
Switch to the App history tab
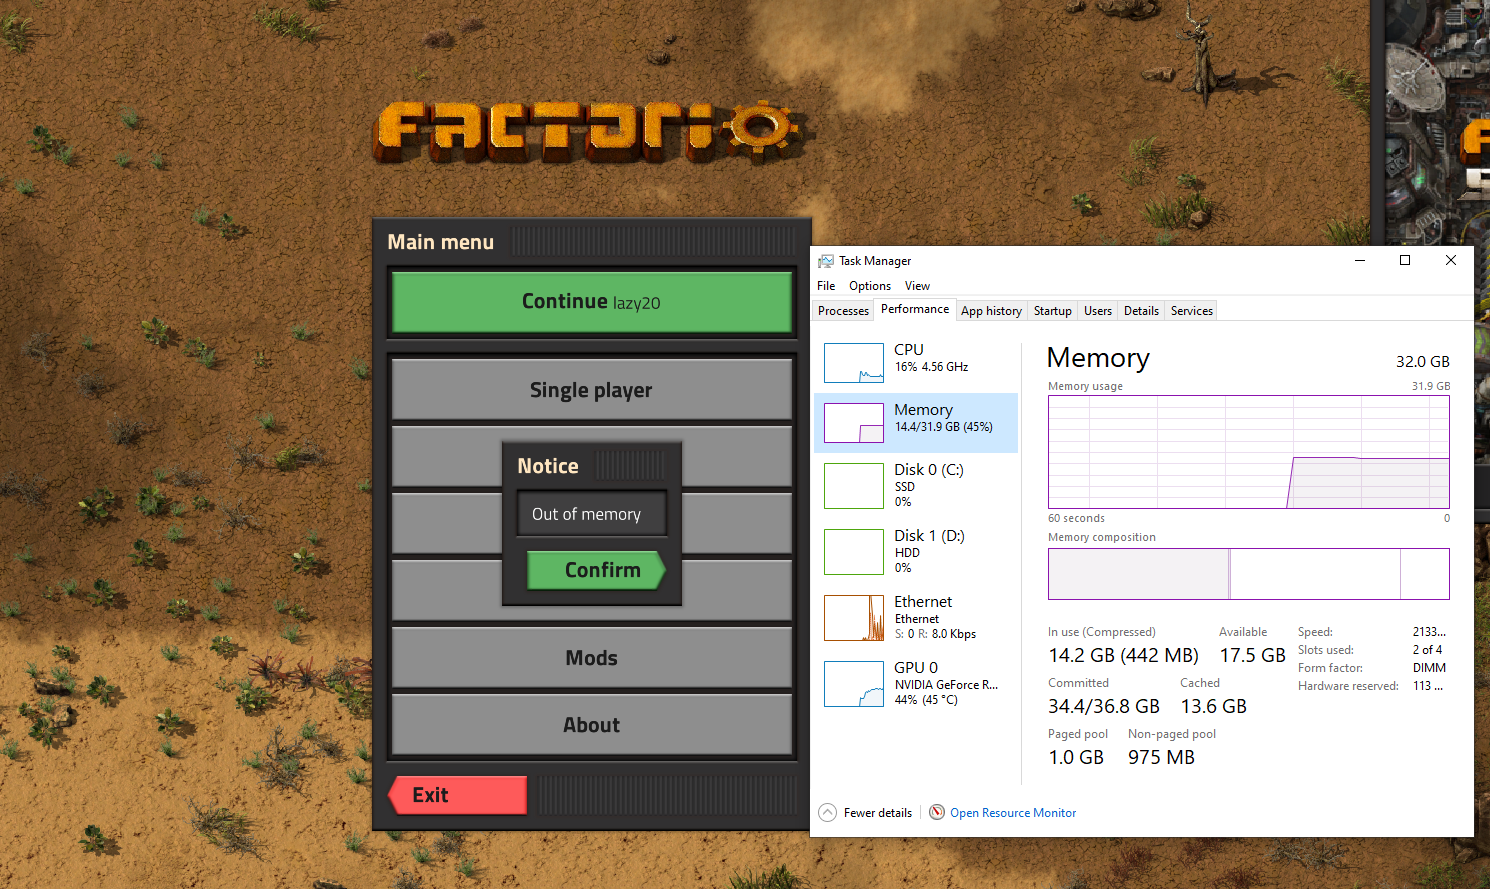coord(991,311)
